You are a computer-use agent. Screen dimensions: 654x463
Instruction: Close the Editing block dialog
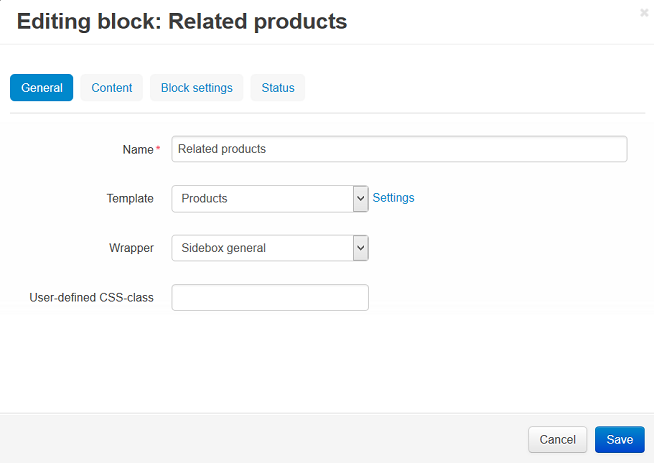[644, 13]
